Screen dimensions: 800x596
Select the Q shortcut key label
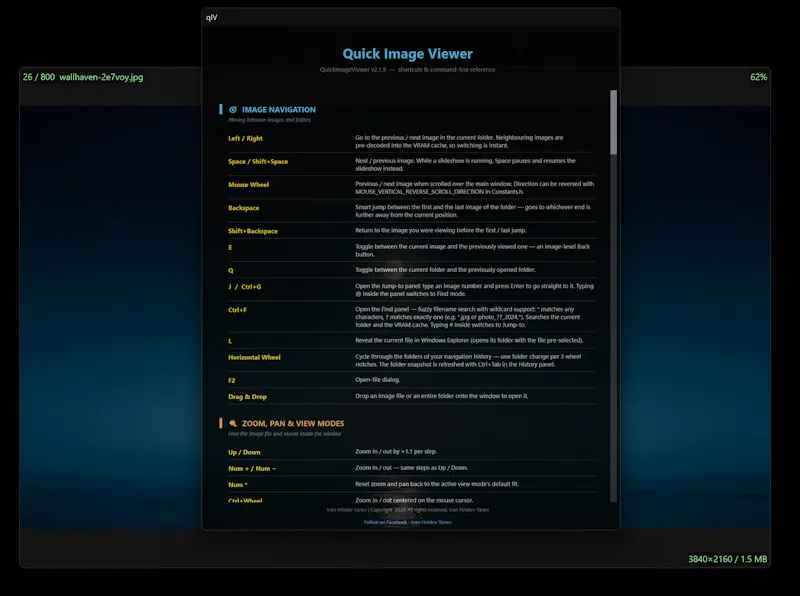tap(231, 270)
